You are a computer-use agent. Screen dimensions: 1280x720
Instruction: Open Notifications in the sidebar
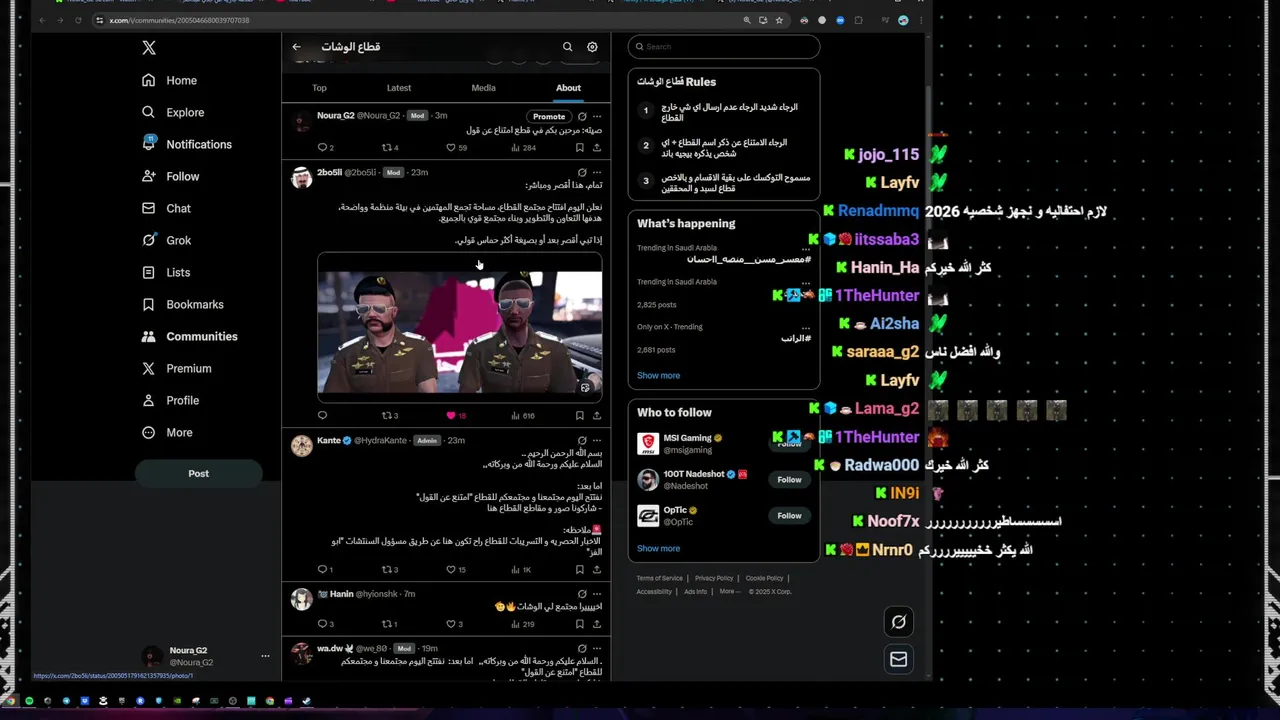(x=187, y=144)
